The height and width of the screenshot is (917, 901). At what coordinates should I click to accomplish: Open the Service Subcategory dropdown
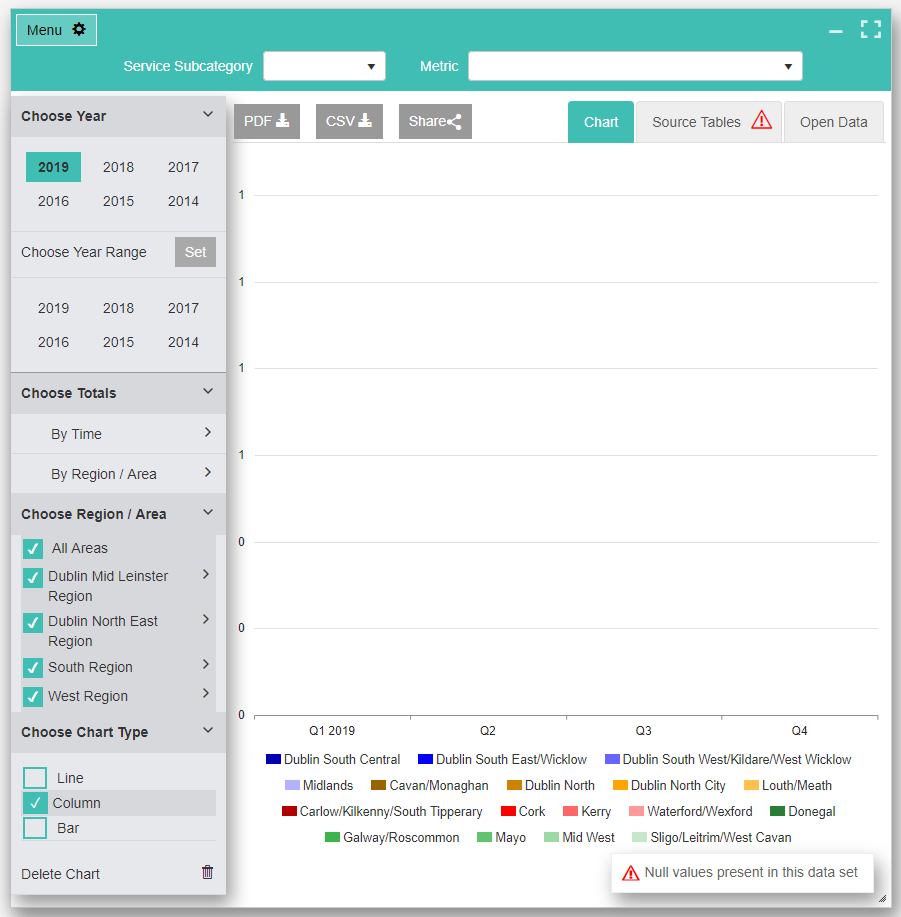click(325, 66)
